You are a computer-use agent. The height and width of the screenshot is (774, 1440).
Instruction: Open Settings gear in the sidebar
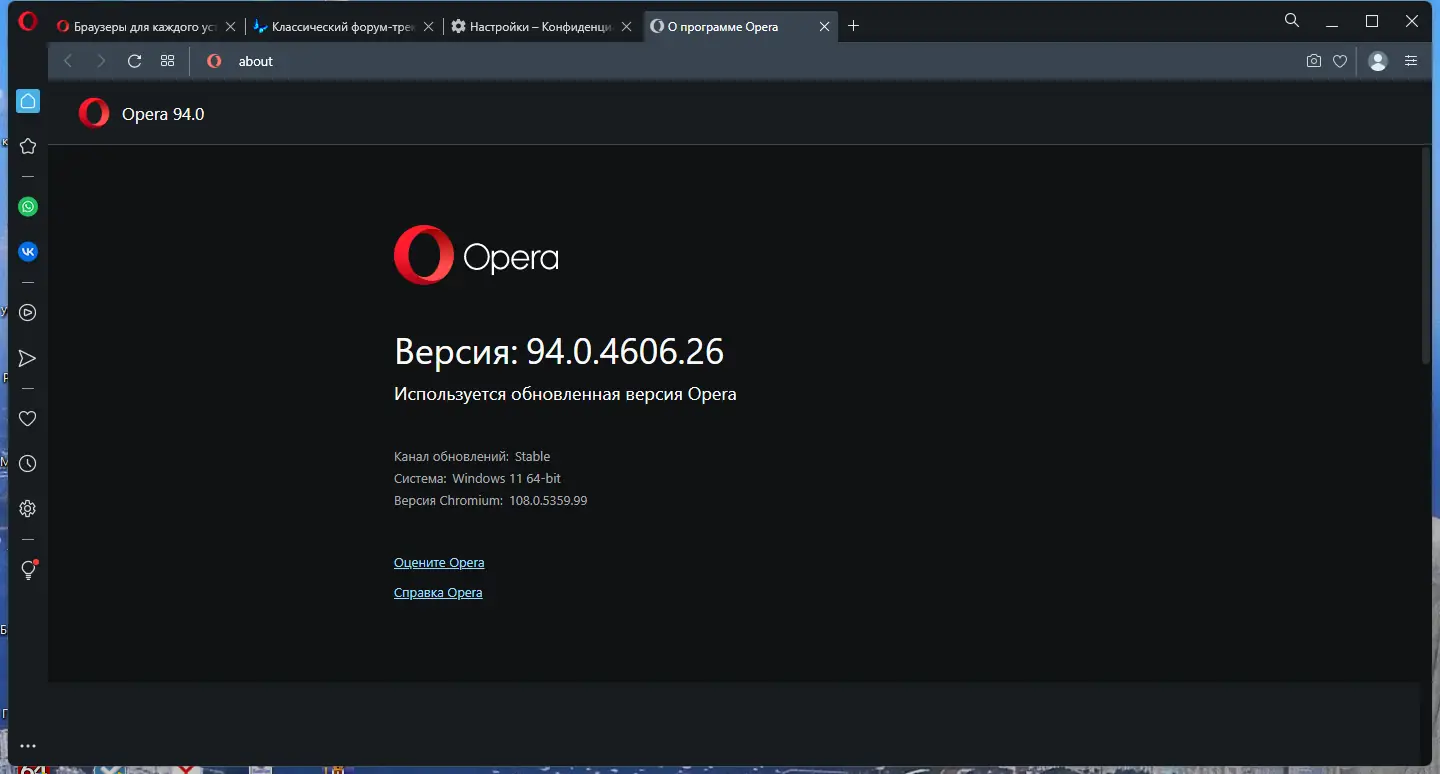click(x=28, y=509)
